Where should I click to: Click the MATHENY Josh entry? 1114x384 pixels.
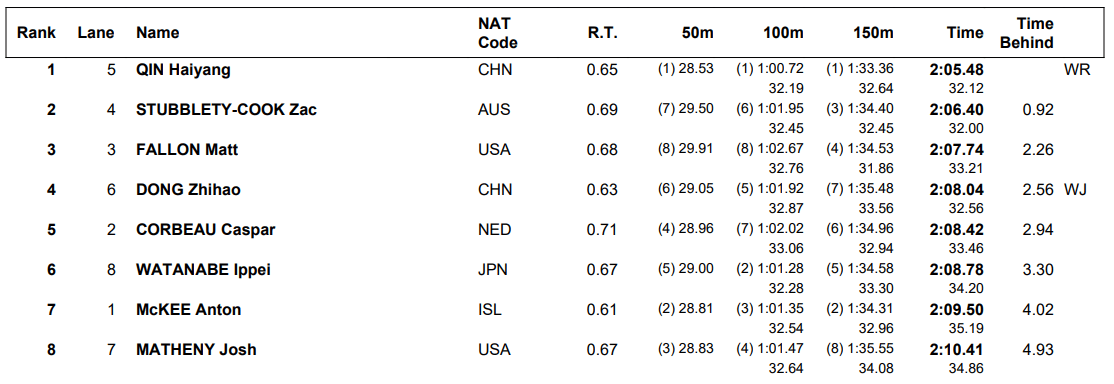(x=196, y=349)
